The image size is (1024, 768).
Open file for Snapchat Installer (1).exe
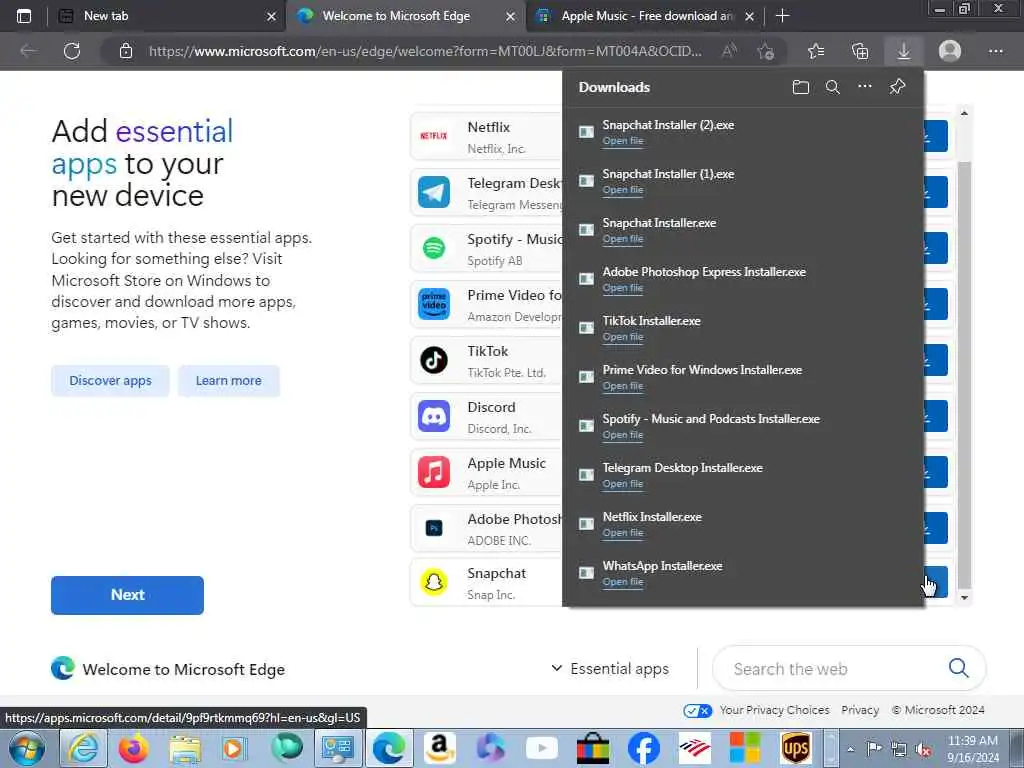coord(623,190)
